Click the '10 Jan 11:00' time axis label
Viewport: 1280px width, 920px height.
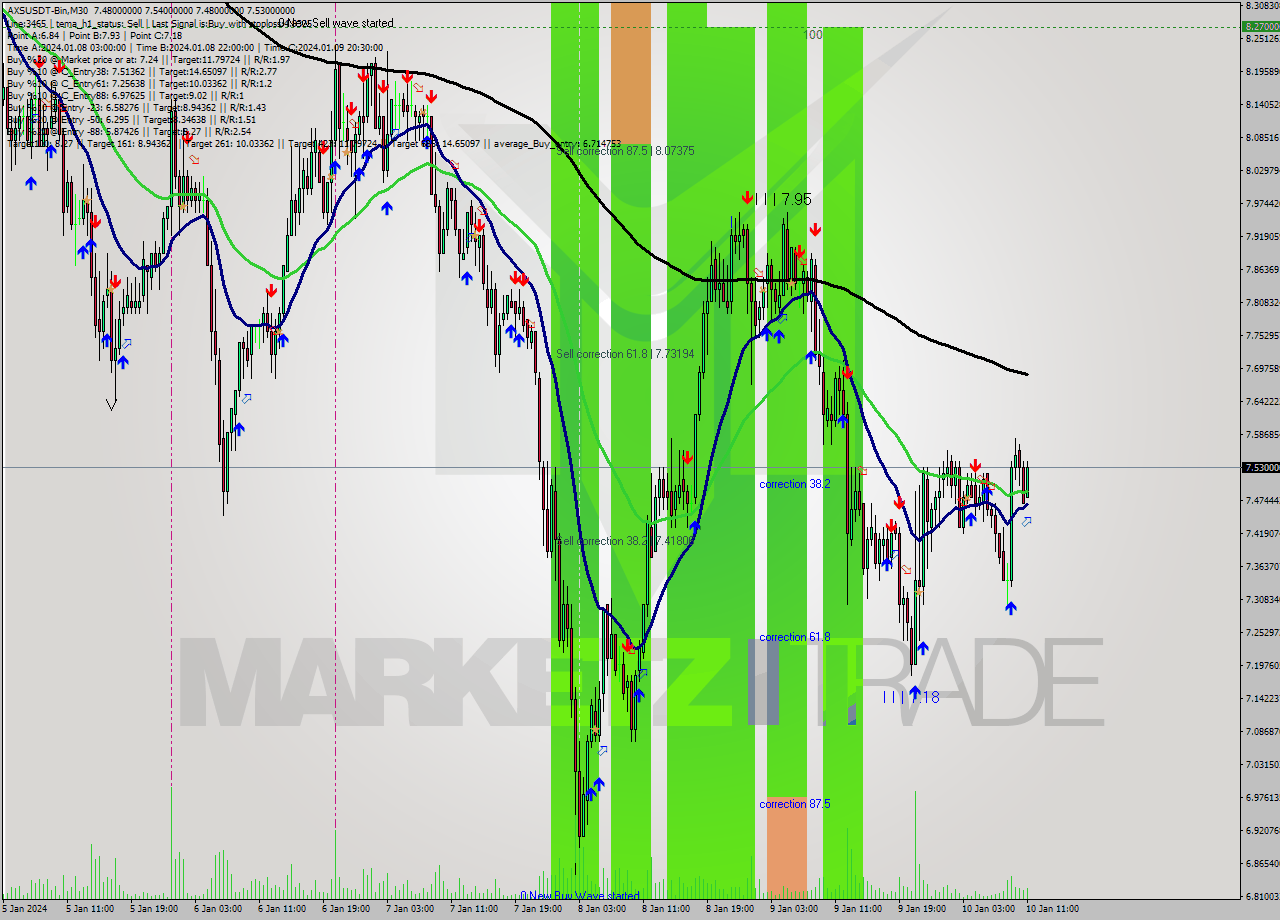(x=1051, y=909)
